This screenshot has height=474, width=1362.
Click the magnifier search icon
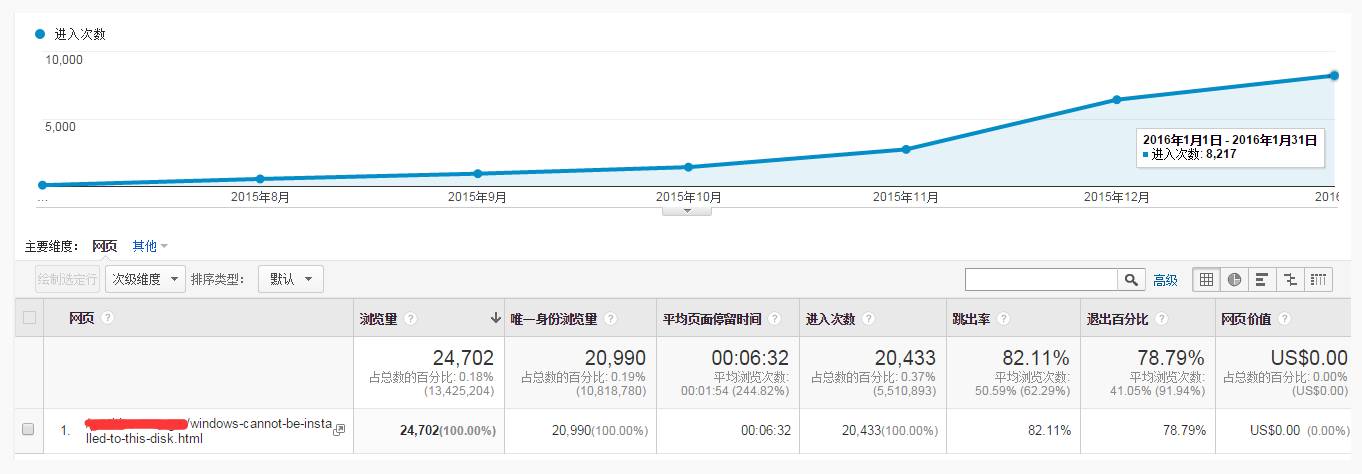click(1131, 280)
